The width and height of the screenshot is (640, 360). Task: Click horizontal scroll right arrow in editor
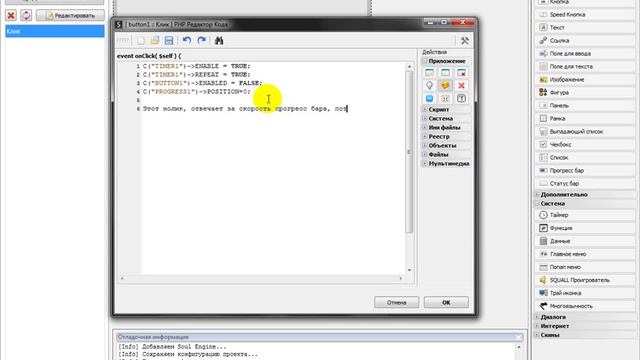400,278
